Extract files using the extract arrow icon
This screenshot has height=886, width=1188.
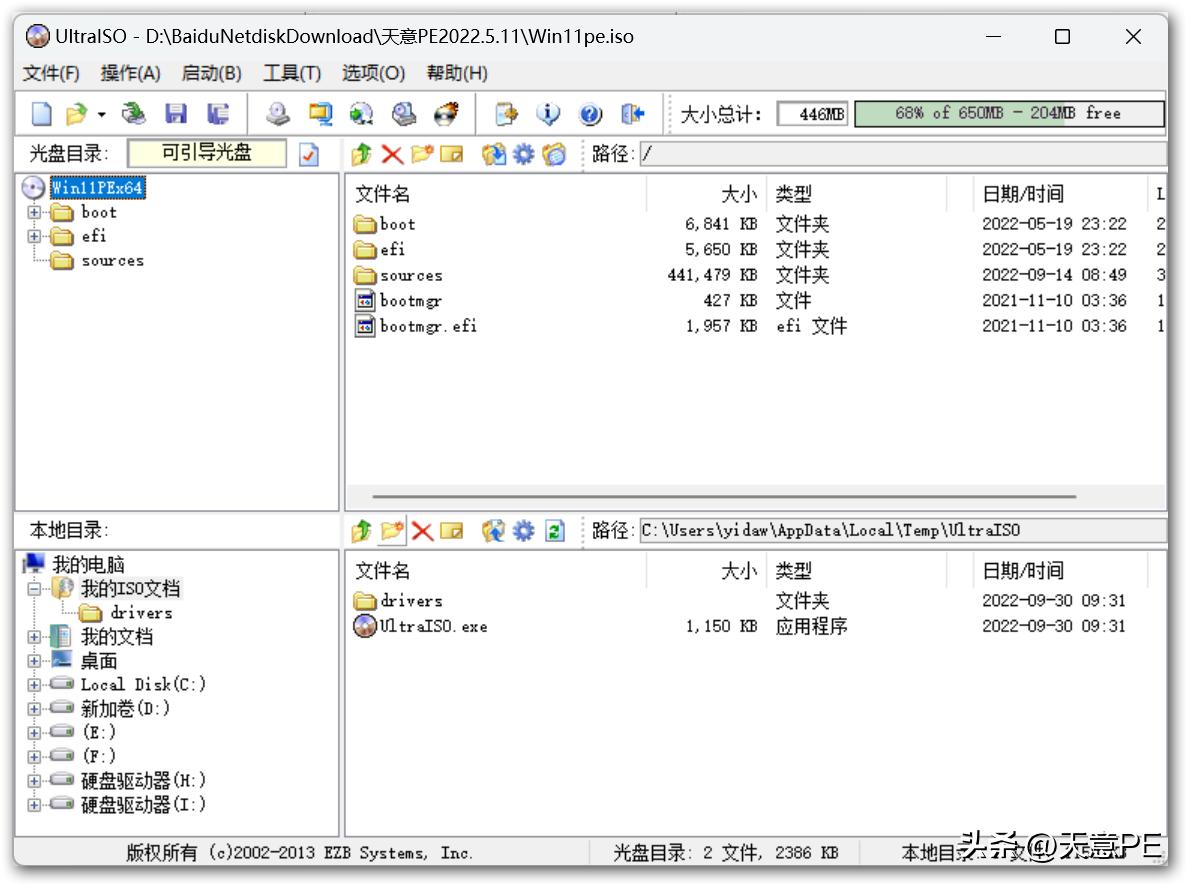point(362,155)
